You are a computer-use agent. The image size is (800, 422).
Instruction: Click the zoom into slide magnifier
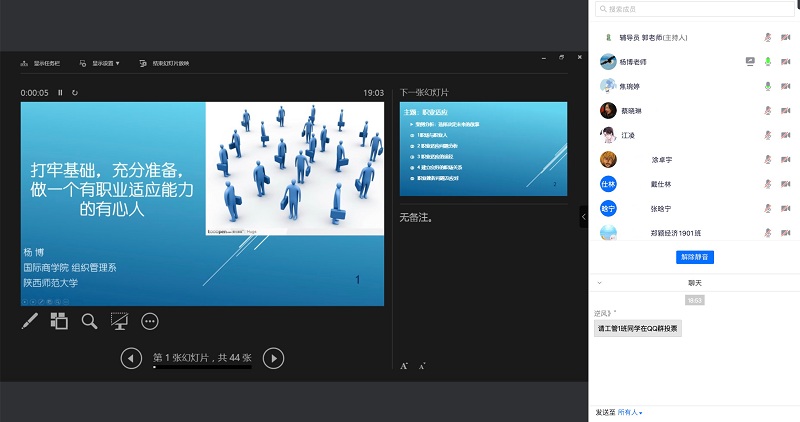pos(89,321)
